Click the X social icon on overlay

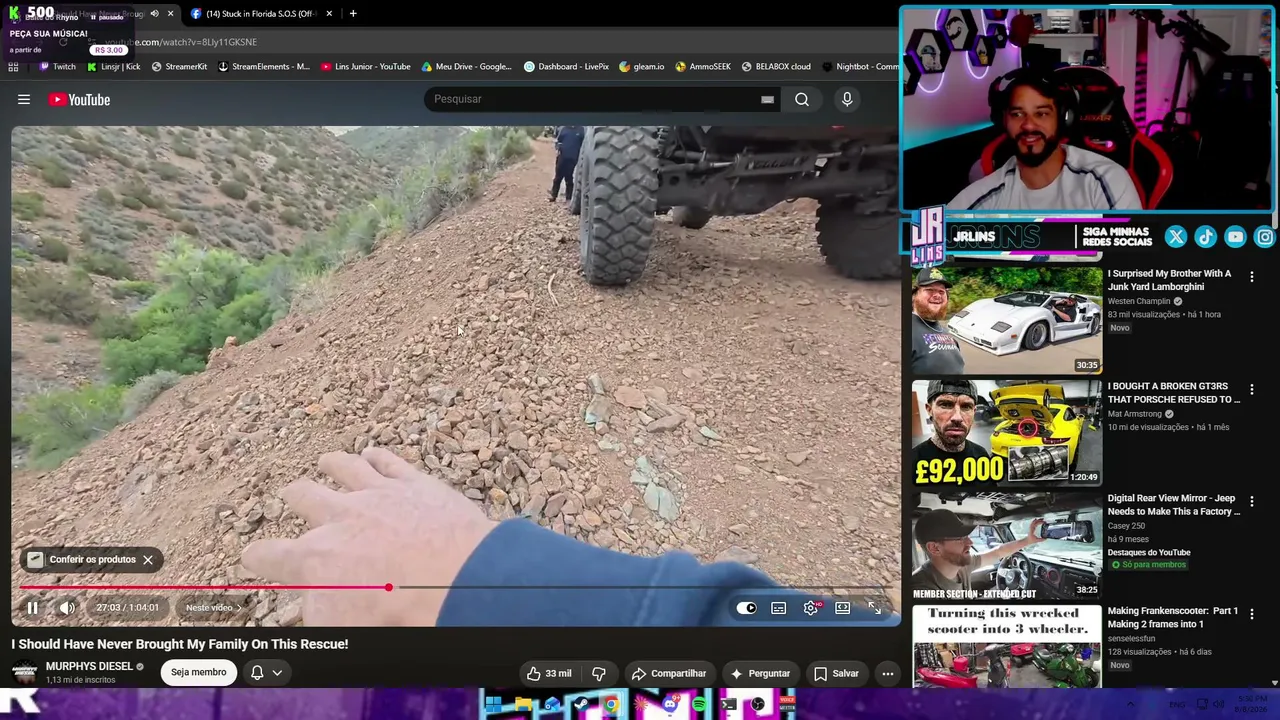(1175, 237)
